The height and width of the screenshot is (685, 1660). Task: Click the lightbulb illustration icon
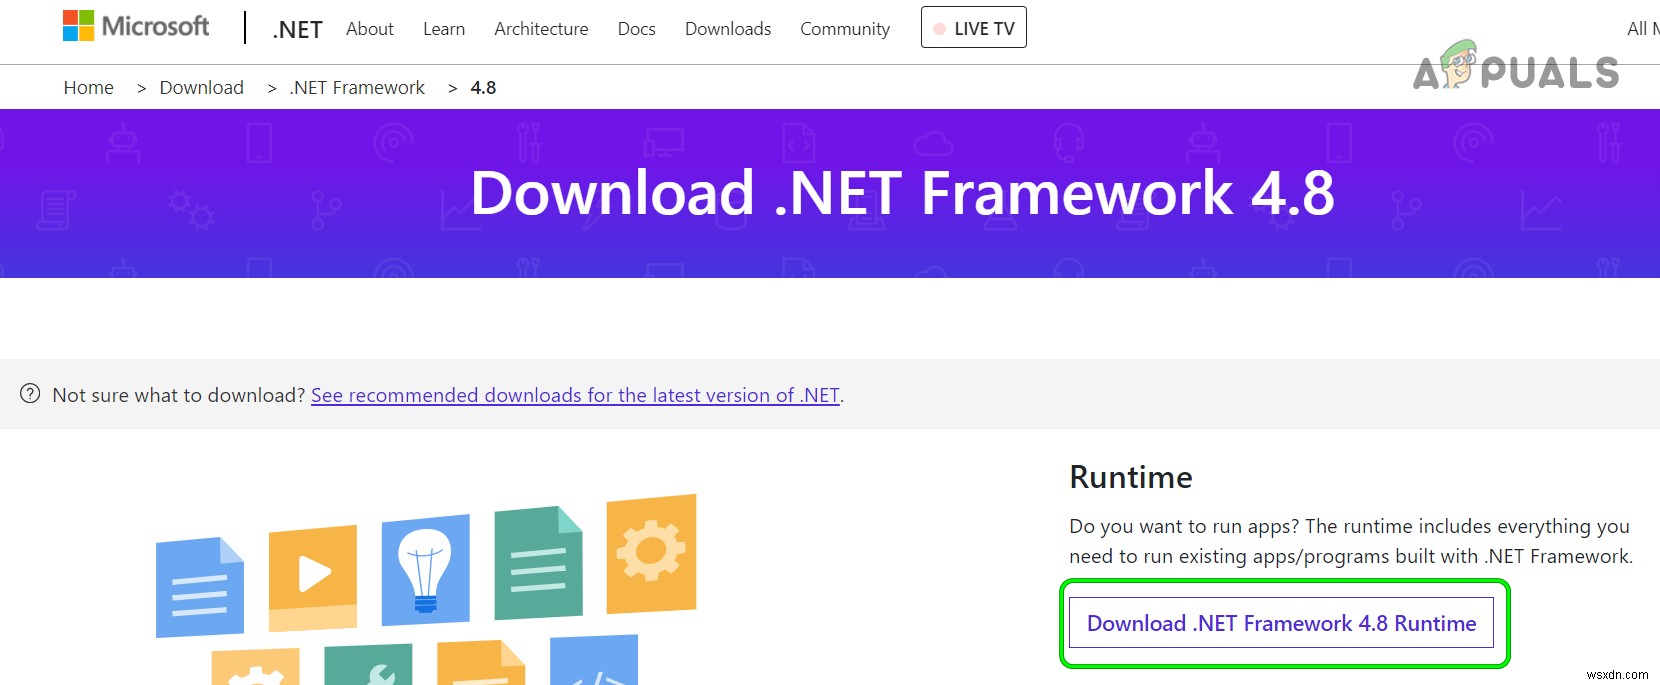425,567
